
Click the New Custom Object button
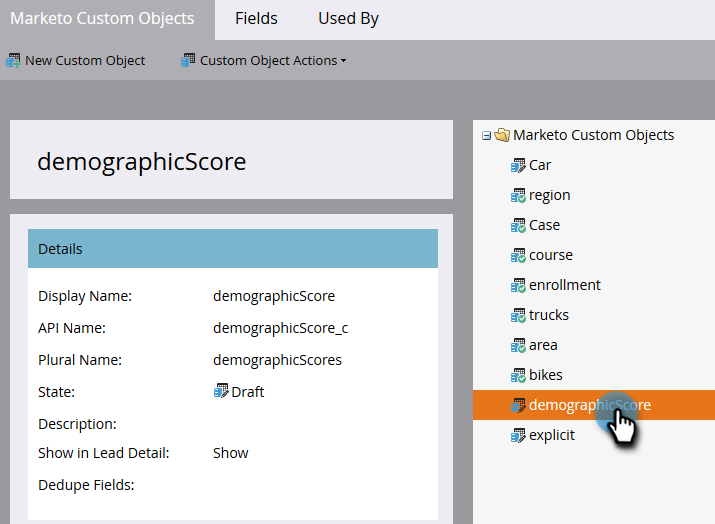pyautogui.click(x=84, y=61)
